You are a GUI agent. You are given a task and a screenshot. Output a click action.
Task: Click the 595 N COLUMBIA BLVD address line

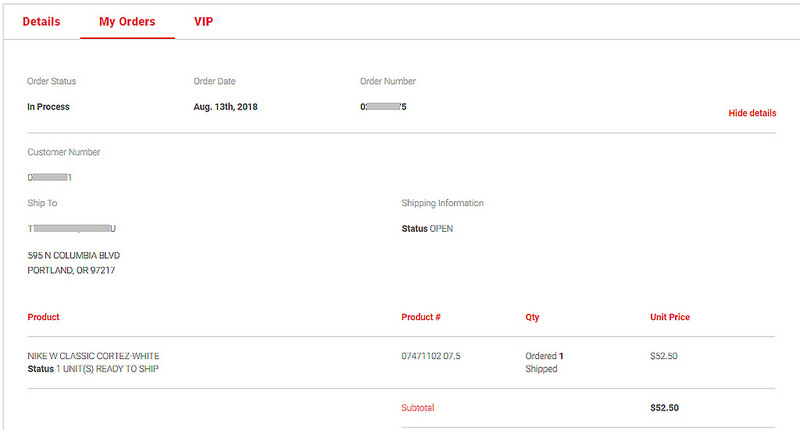76,254
